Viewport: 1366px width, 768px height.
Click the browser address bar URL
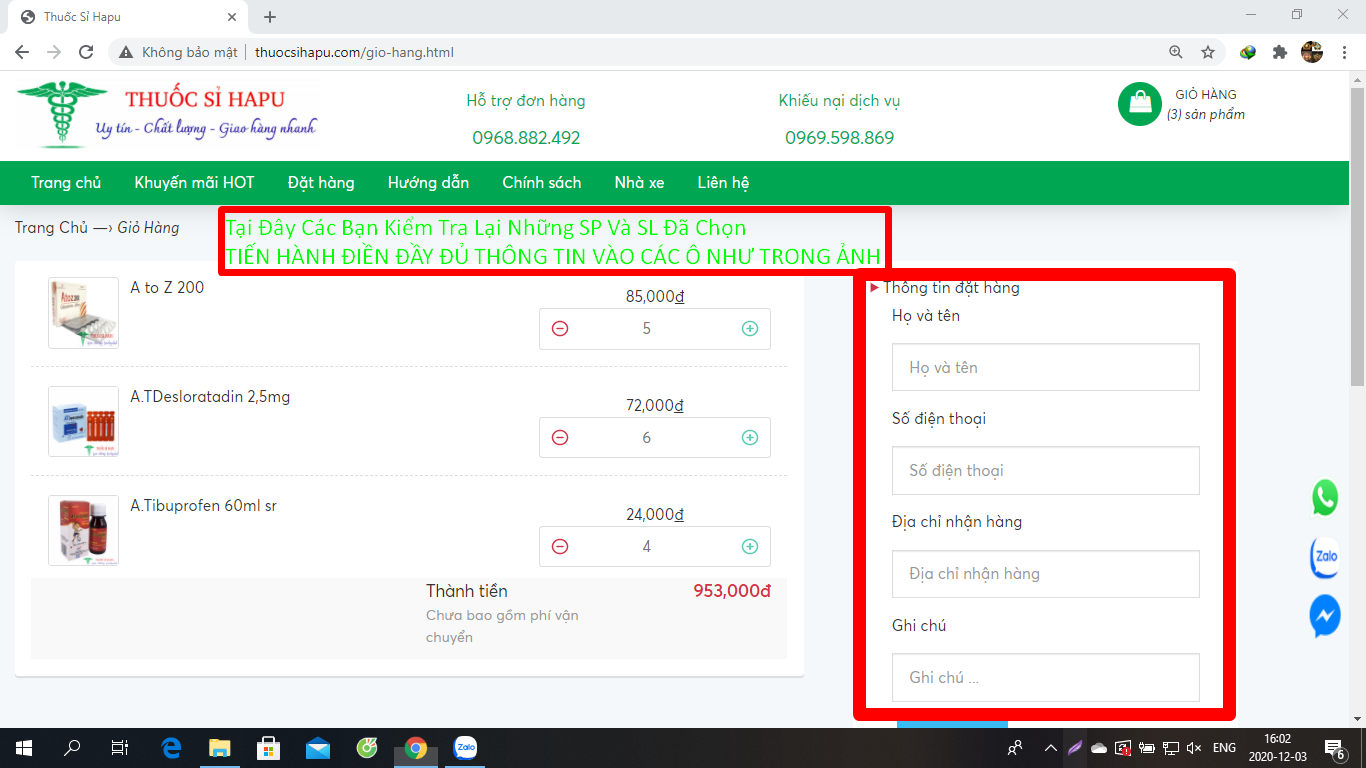click(354, 52)
